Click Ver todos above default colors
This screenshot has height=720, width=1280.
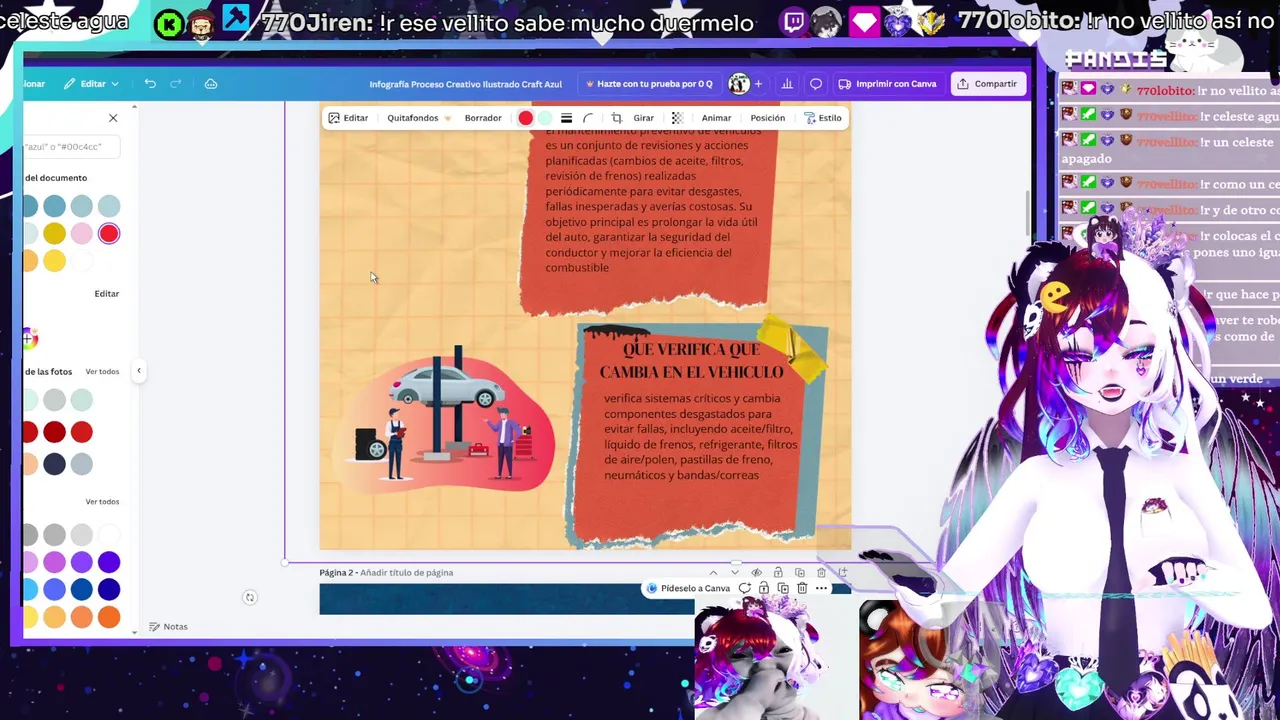(102, 502)
